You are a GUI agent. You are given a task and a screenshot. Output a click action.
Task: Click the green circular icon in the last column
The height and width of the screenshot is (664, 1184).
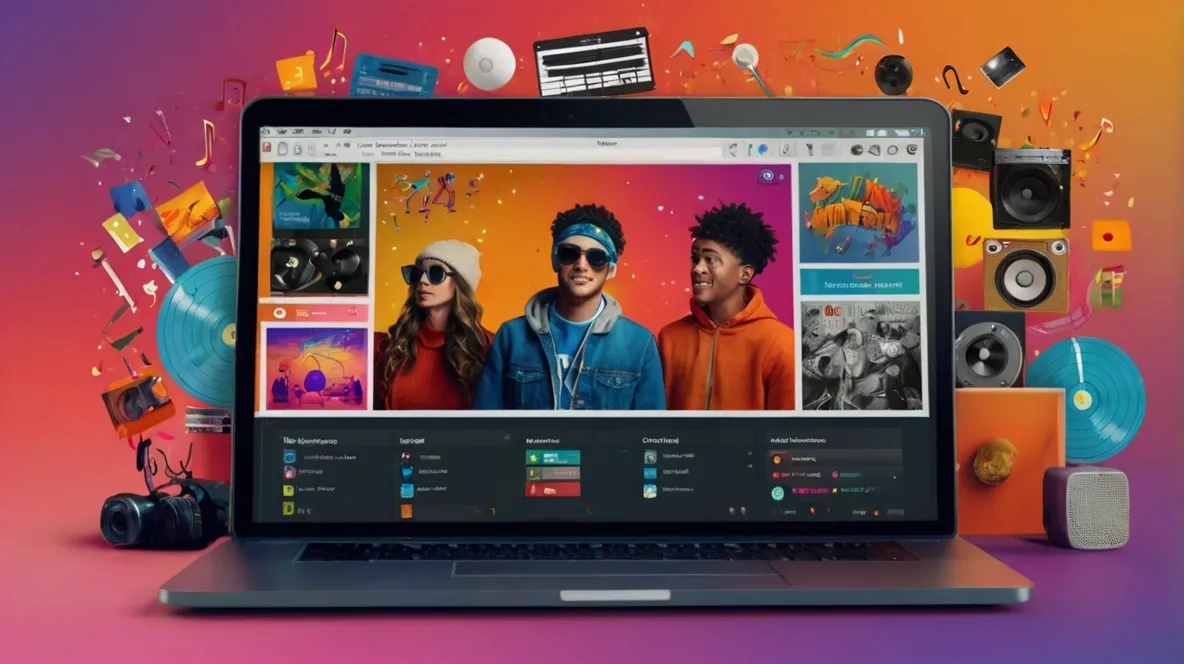[x=777, y=493]
